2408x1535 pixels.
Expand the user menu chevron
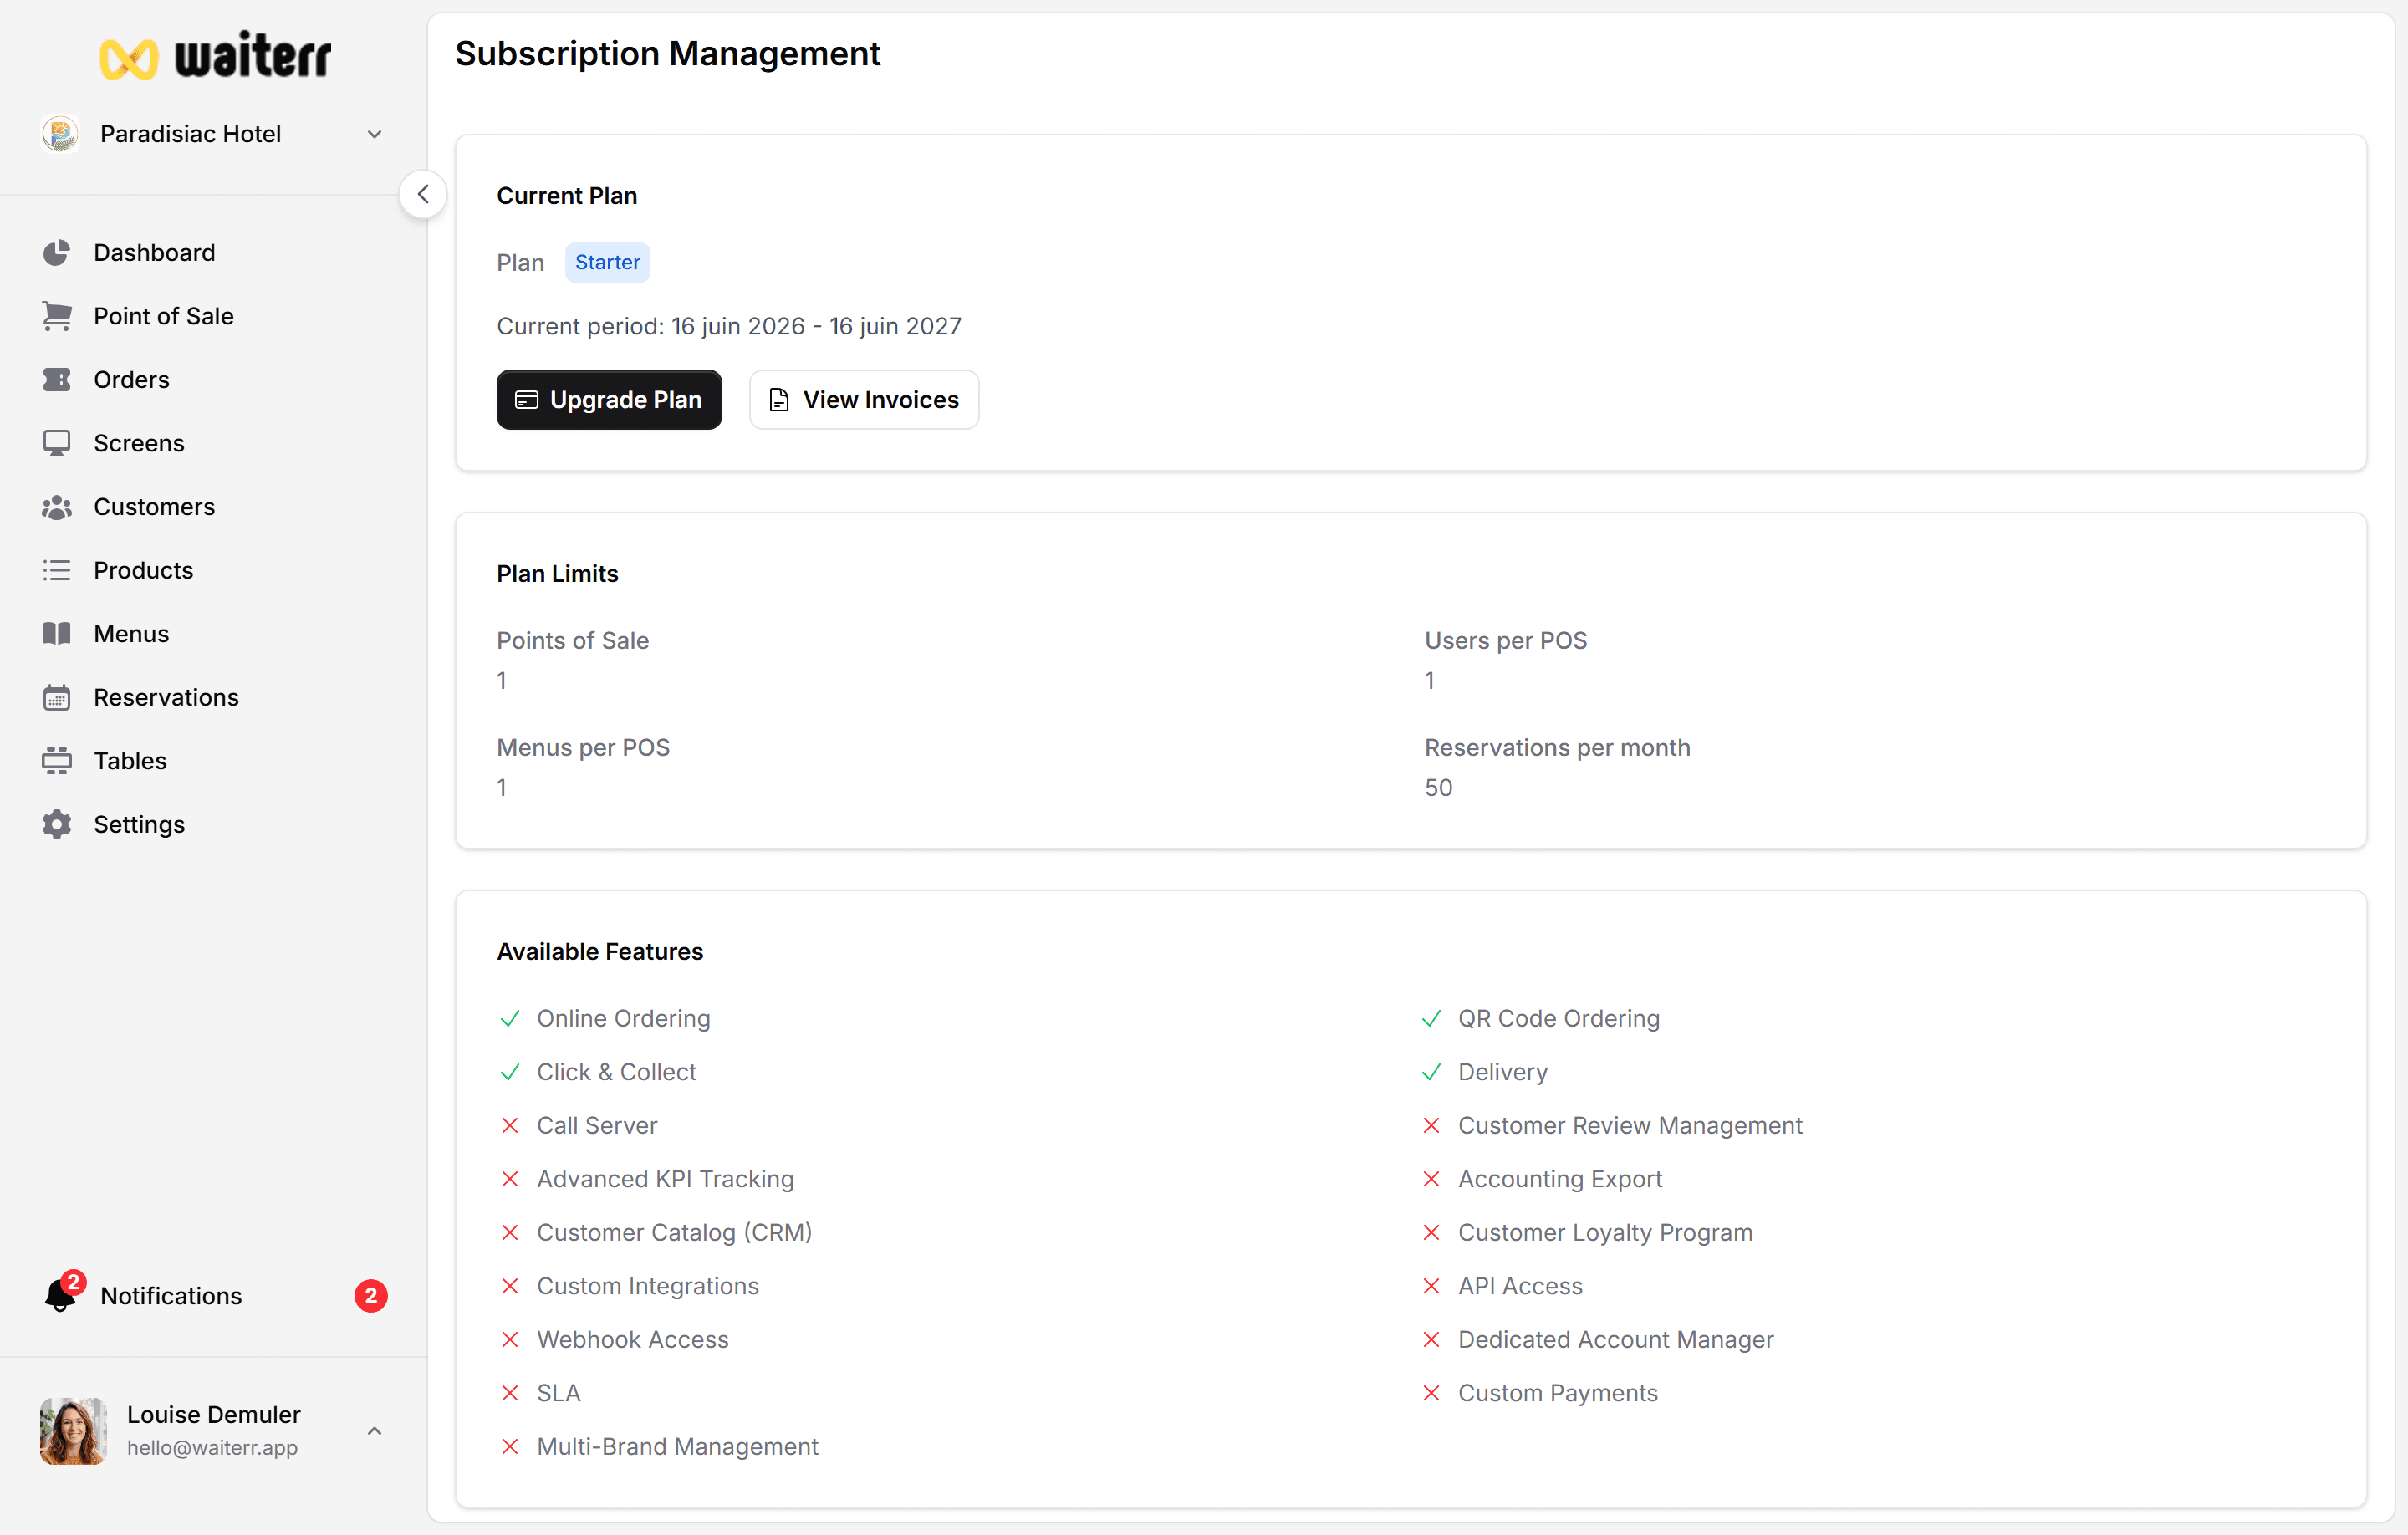tap(374, 1431)
